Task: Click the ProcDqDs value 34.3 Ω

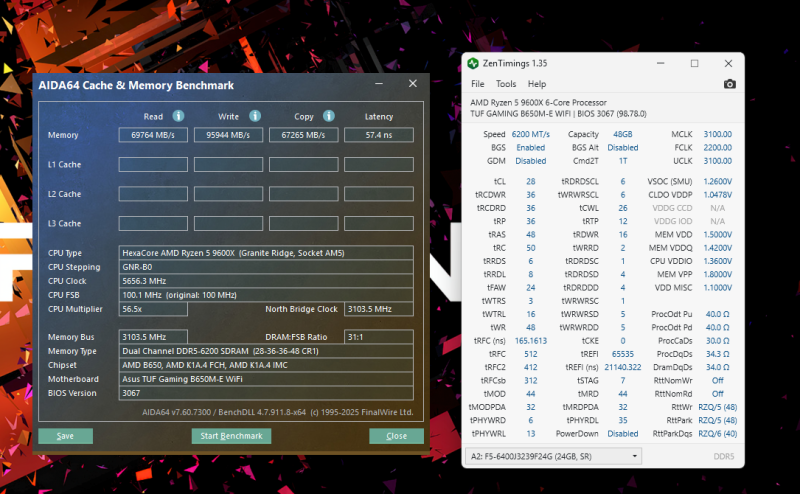Action: [717, 354]
